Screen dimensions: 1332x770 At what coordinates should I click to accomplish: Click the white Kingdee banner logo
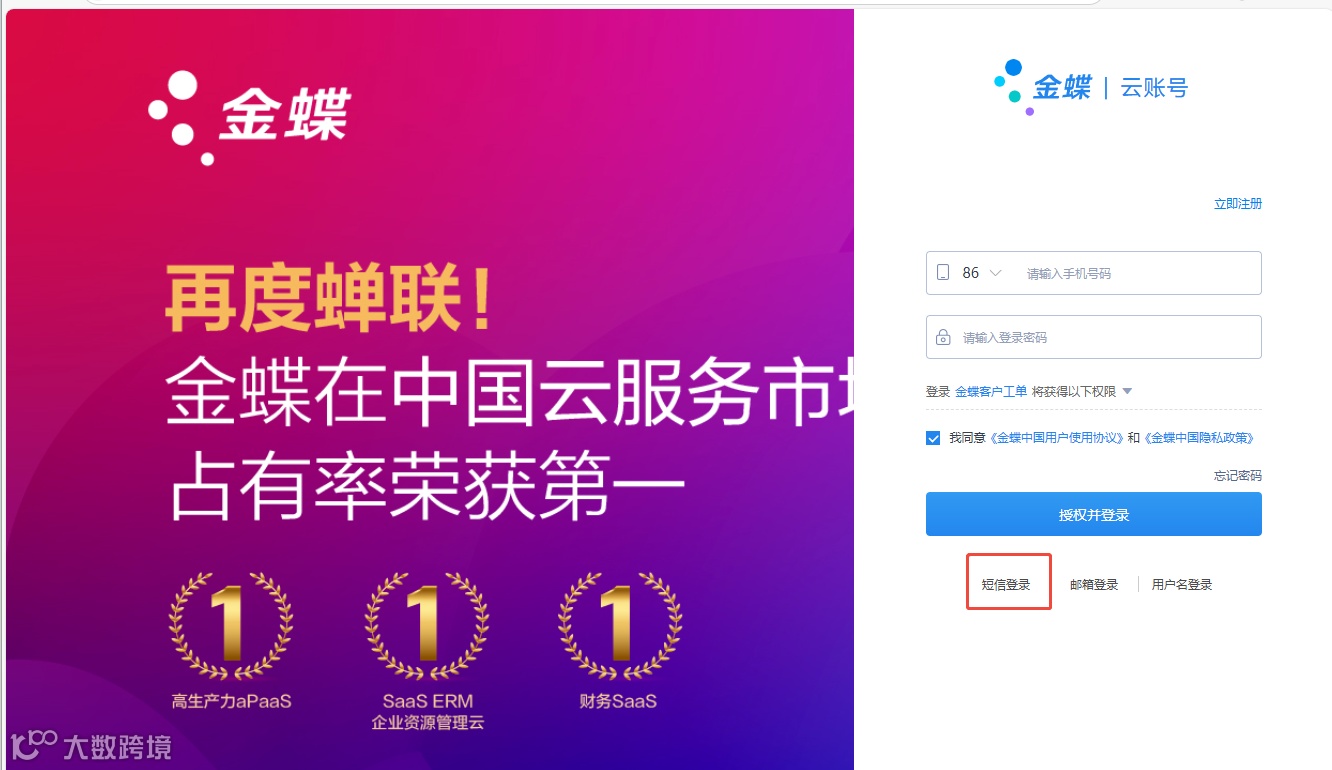click(x=249, y=117)
